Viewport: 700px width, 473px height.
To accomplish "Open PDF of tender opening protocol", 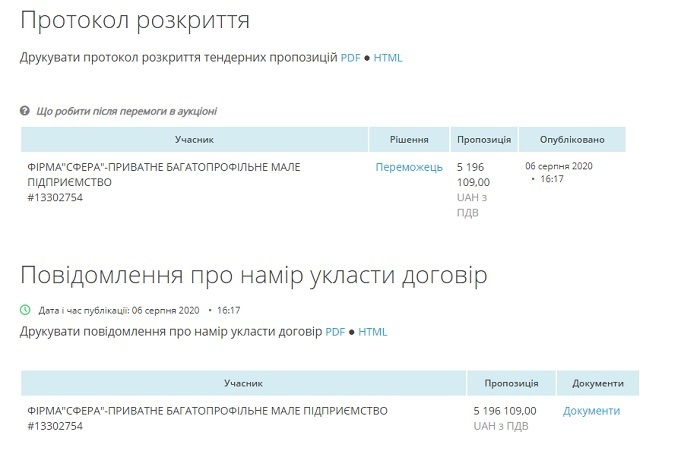I will [350, 58].
